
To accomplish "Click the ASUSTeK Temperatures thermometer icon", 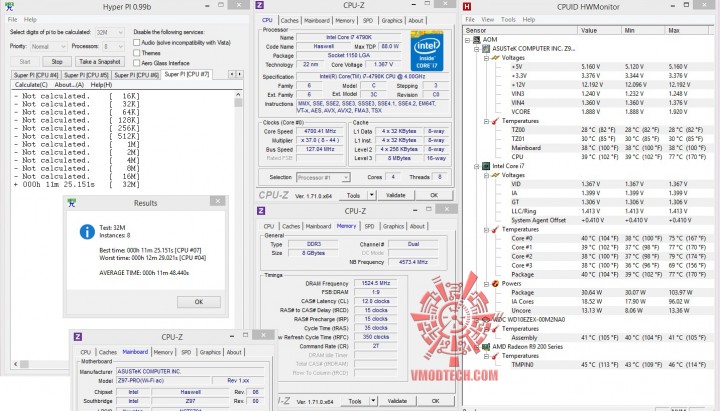I will point(495,121).
